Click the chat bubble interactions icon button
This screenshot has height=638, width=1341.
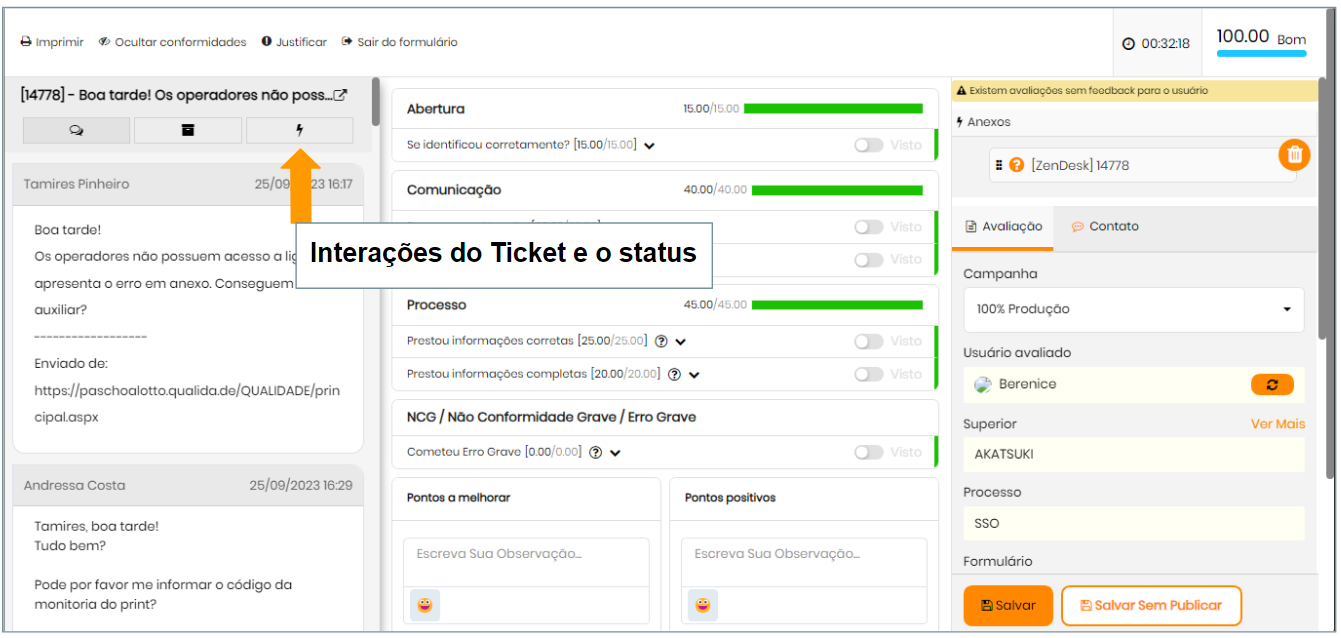point(76,130)
